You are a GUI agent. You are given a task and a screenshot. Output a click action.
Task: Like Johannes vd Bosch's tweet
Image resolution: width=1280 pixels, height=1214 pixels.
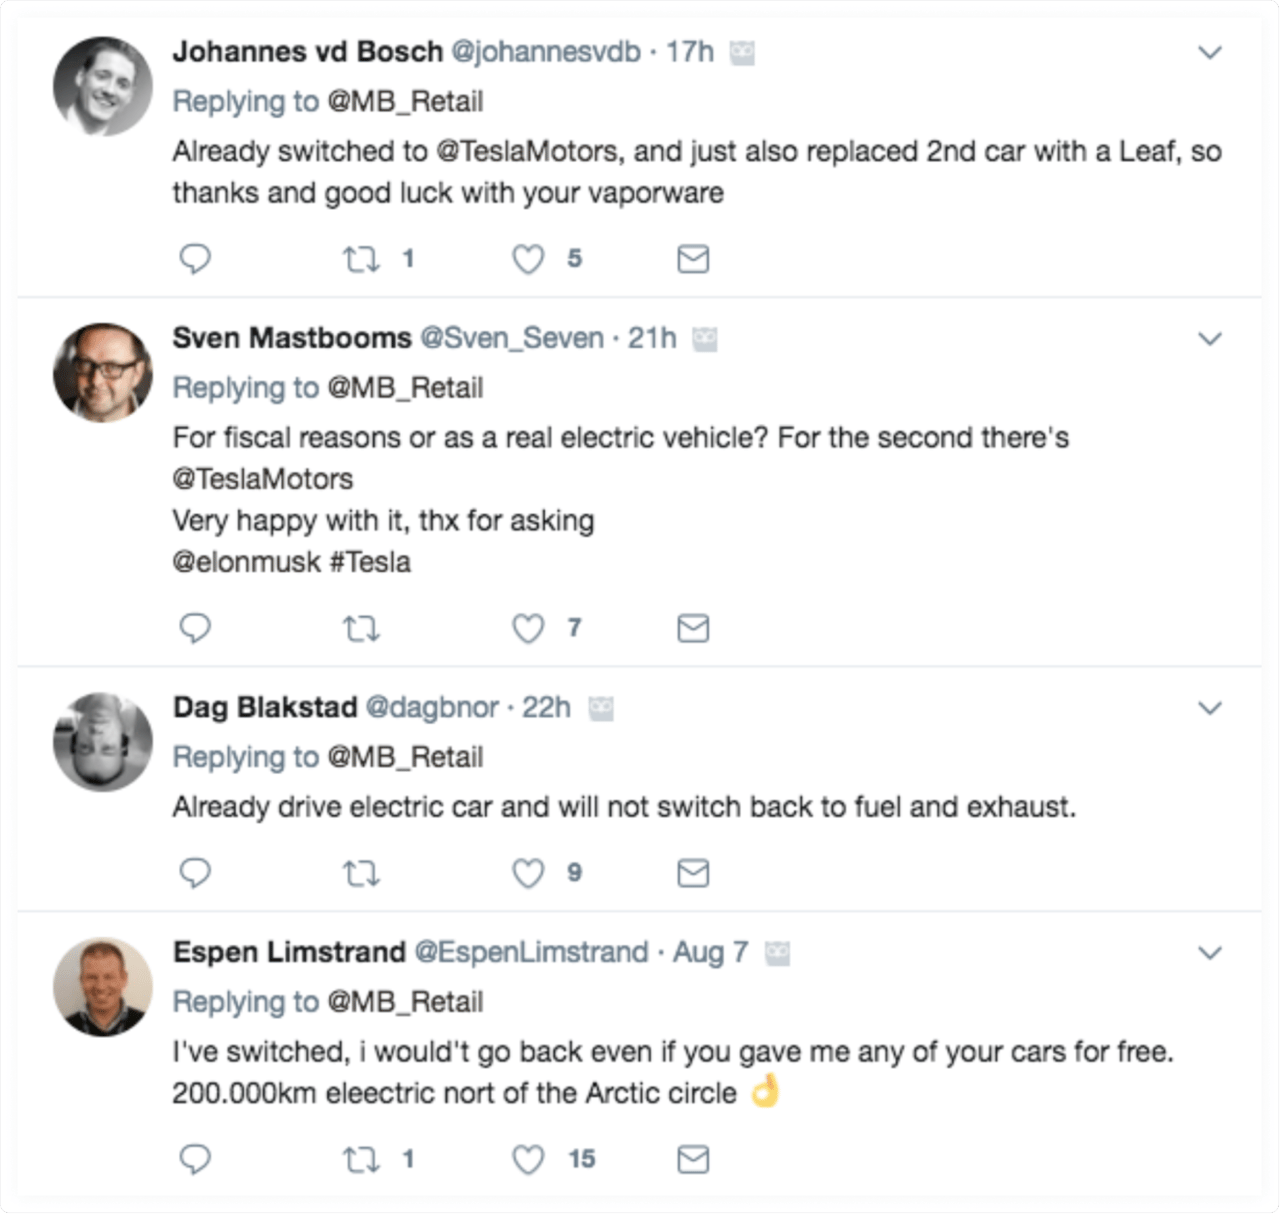pyautogui.click(x=526, y=259)
